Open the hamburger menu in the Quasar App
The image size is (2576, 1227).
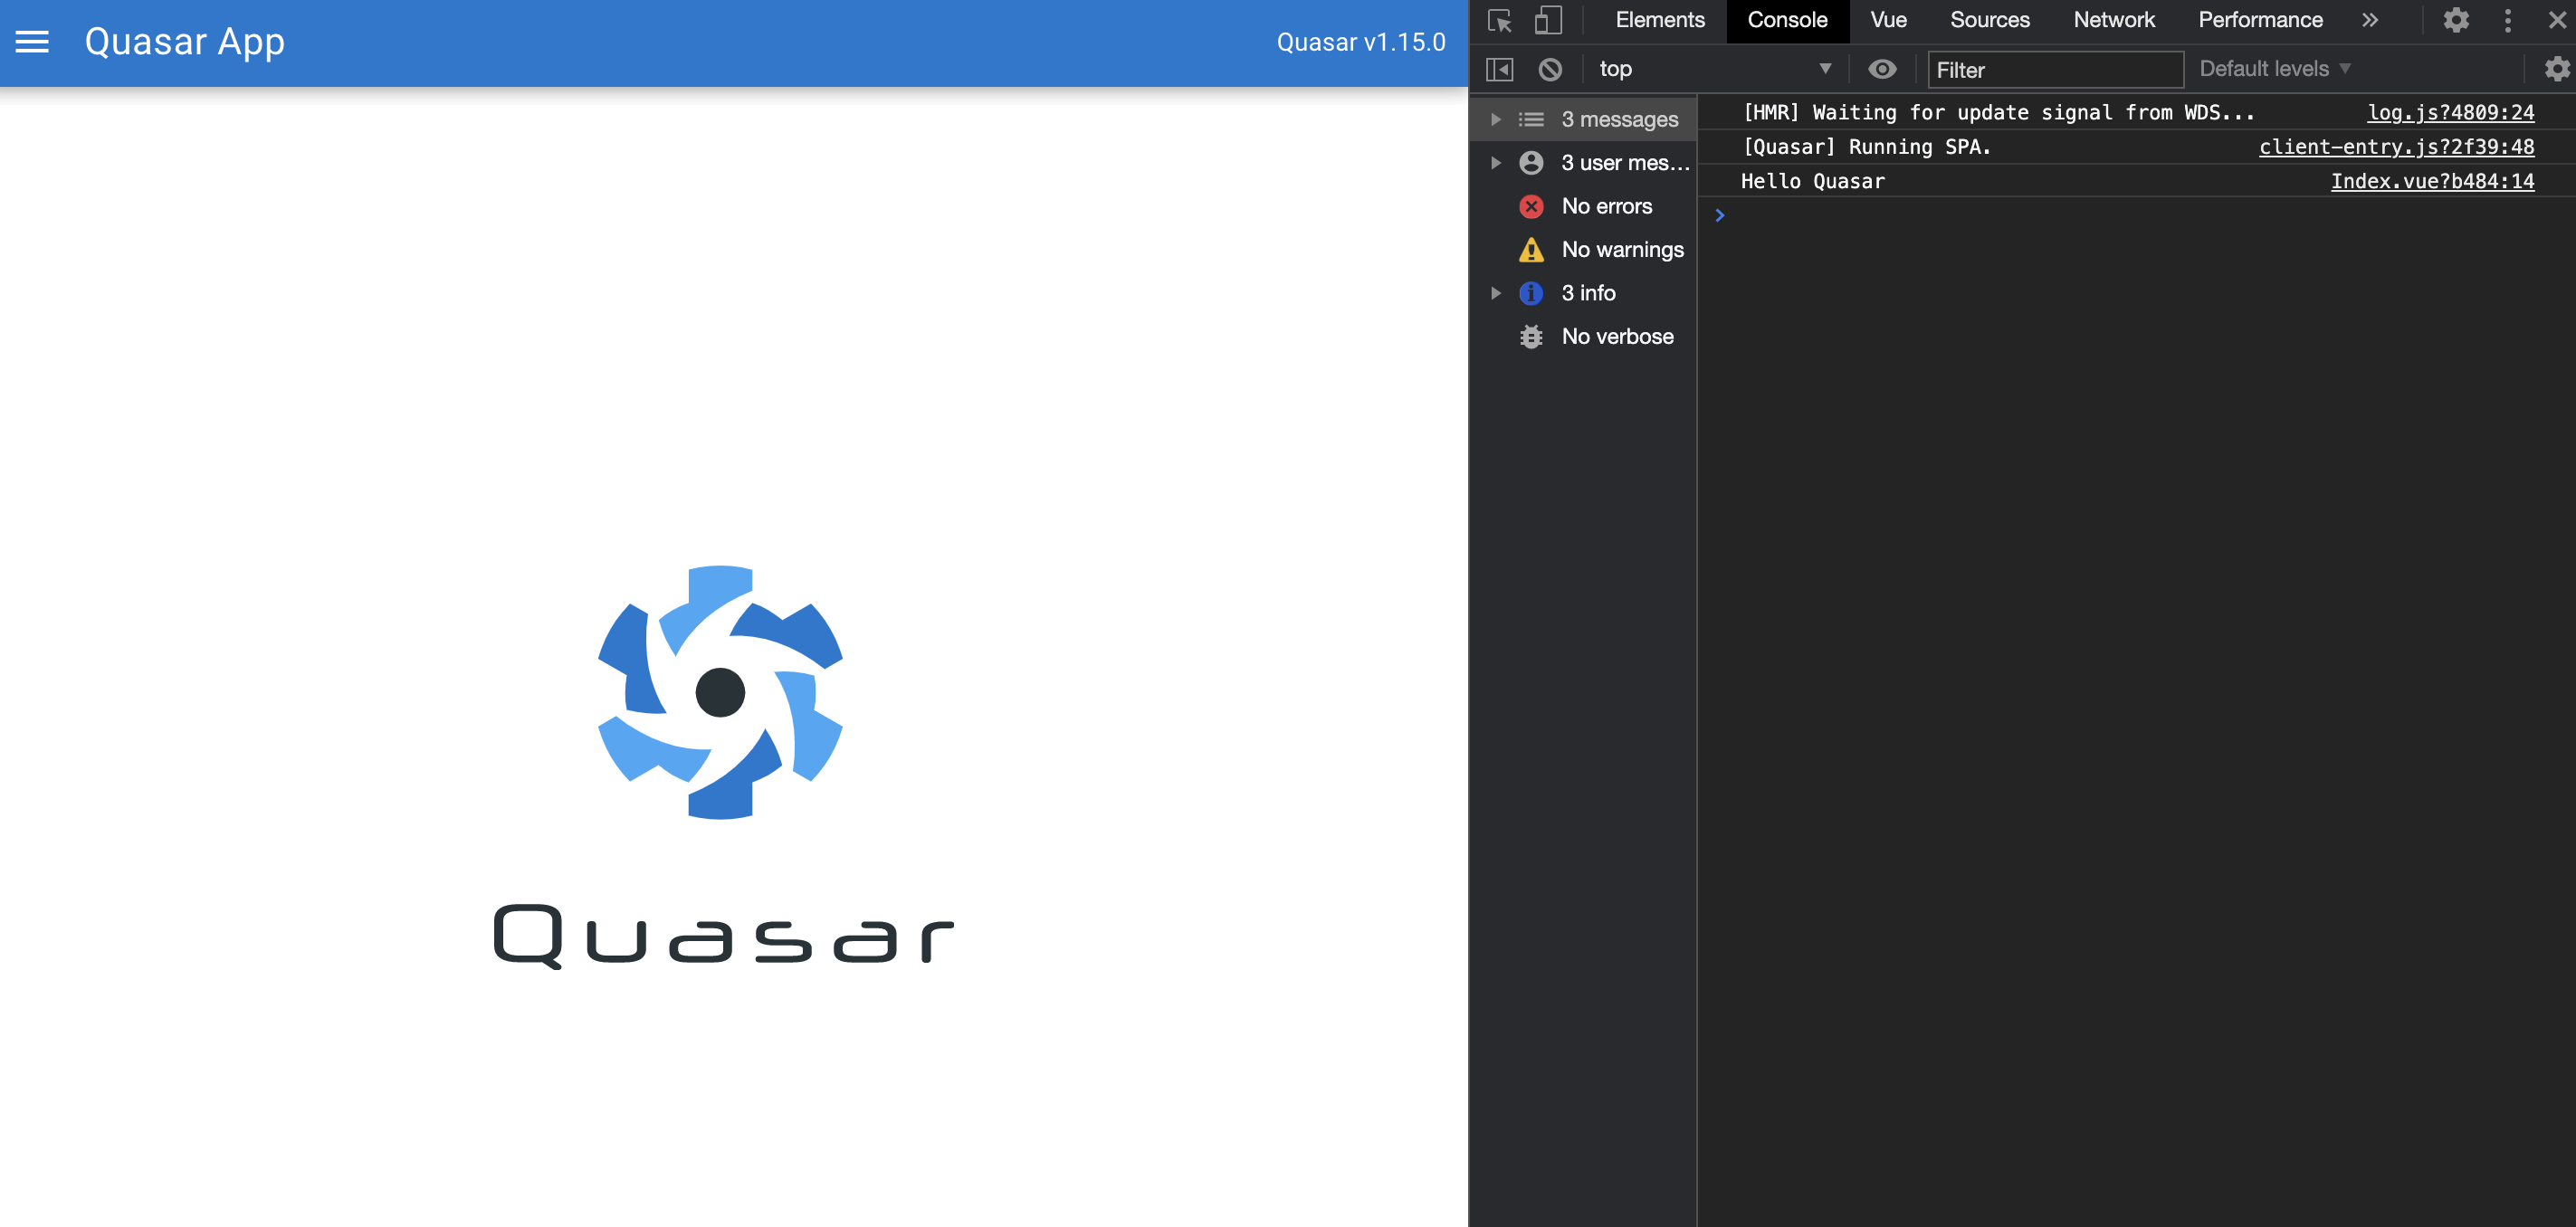click(x=32, y=42)
